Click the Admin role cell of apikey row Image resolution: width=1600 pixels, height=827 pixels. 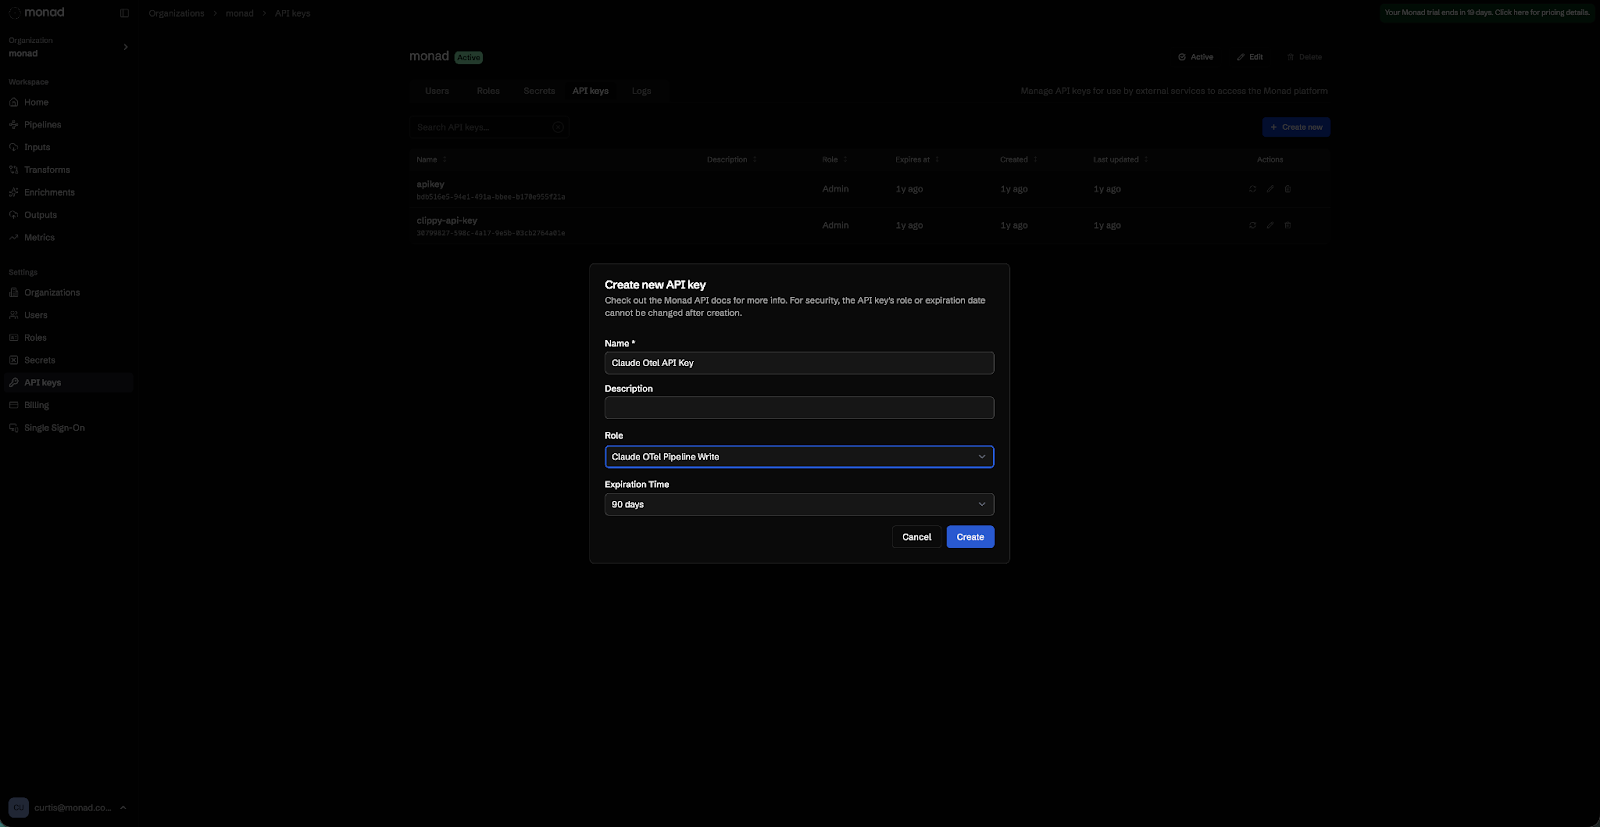(x=835, y=189)
